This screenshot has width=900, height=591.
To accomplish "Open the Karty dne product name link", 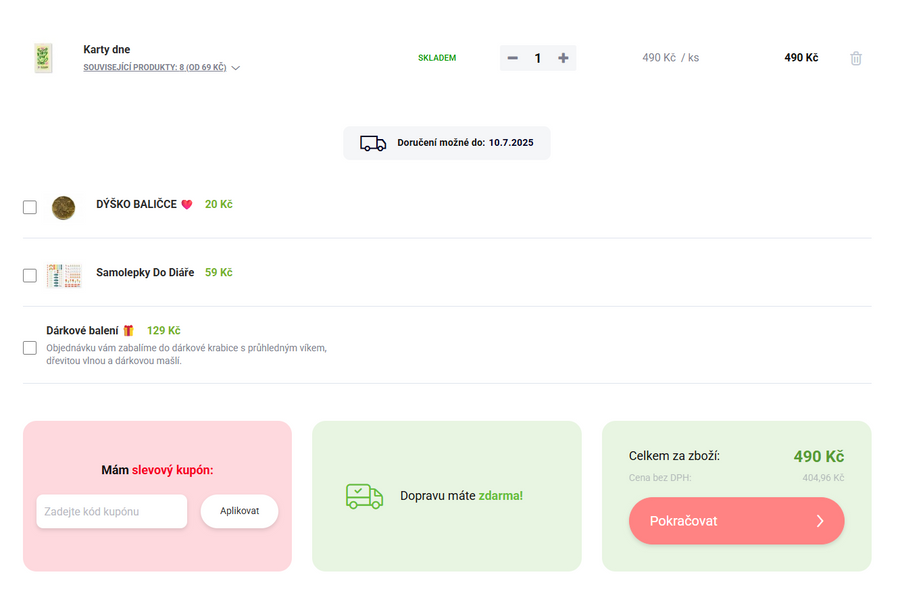I will [107, 49].
